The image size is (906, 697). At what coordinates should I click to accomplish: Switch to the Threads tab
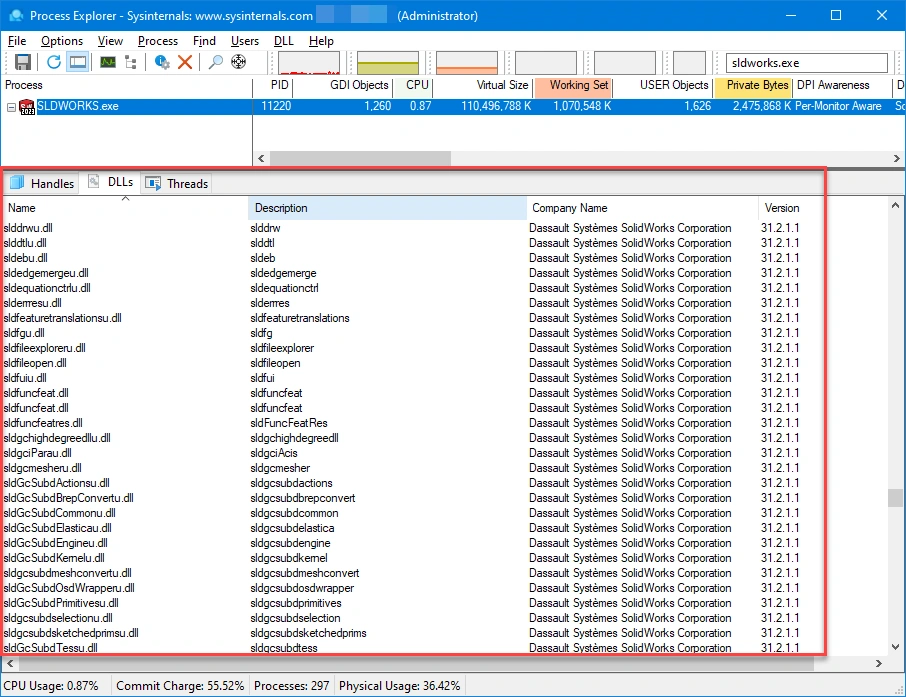click(177, 183)
